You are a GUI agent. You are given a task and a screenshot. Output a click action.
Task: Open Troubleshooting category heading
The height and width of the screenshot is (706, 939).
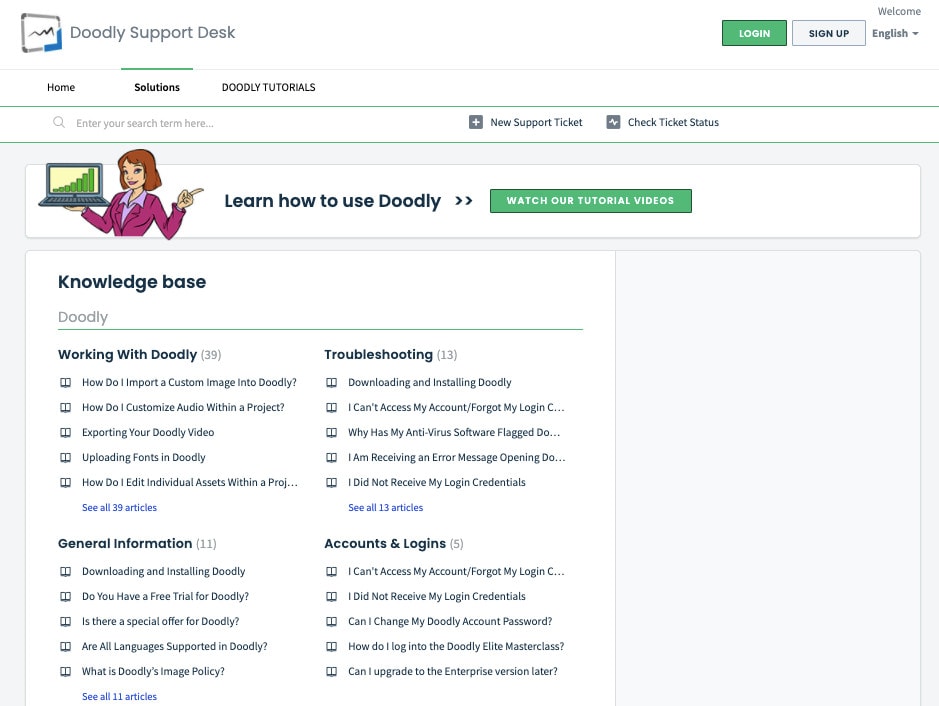tap(378, 354)
